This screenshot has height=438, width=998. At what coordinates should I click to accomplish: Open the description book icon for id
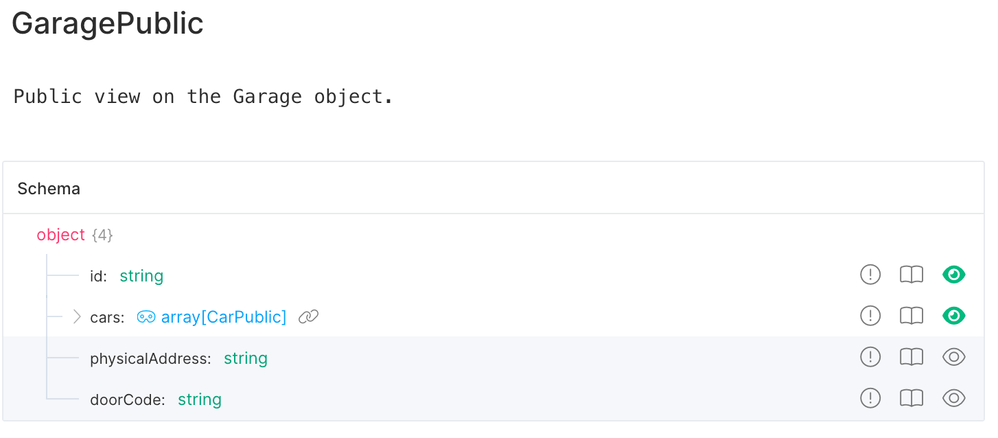[x=911, y=275]
